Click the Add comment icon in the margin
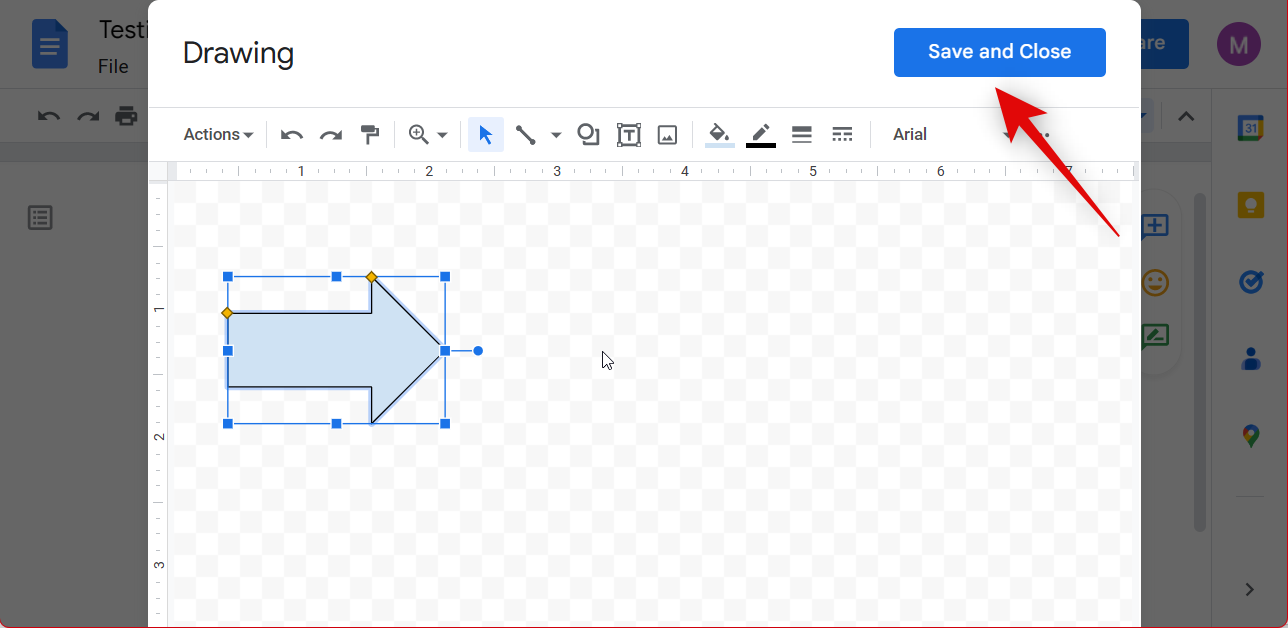Image resolution: width=1288 pixels, height=628 pixels. coord(1155,226)
